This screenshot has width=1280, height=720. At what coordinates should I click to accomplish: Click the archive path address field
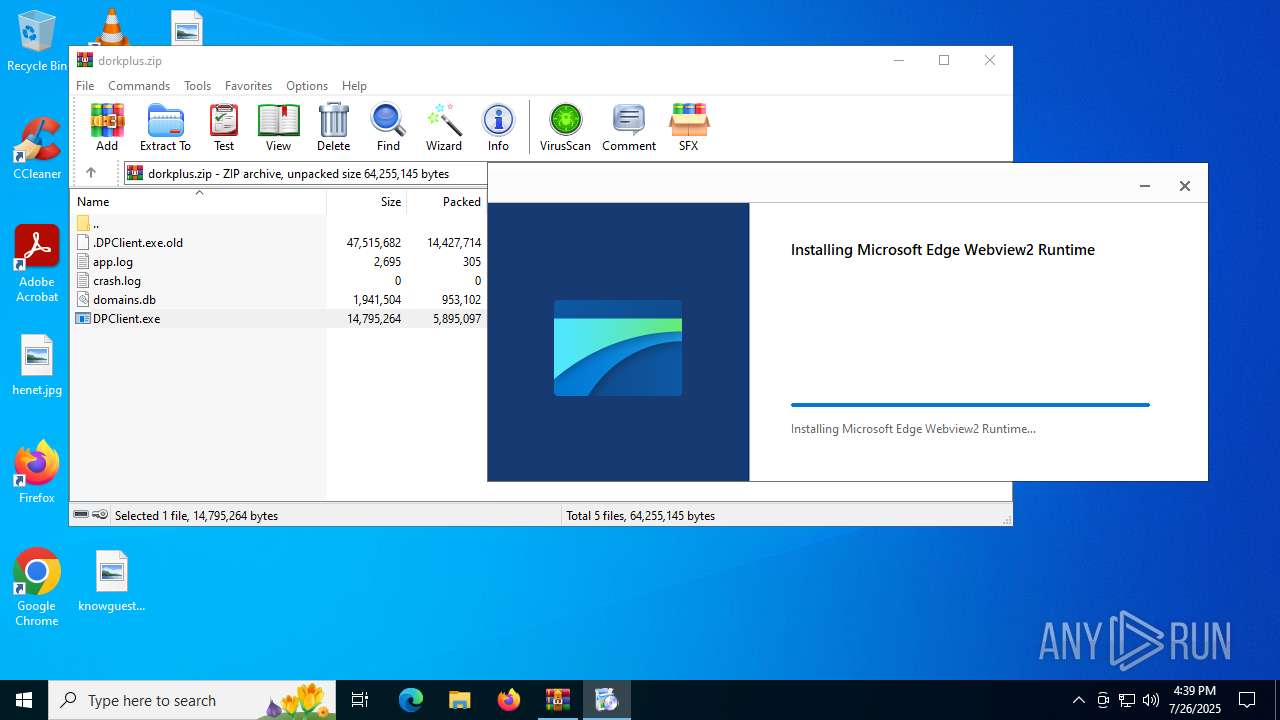(305, 173)
